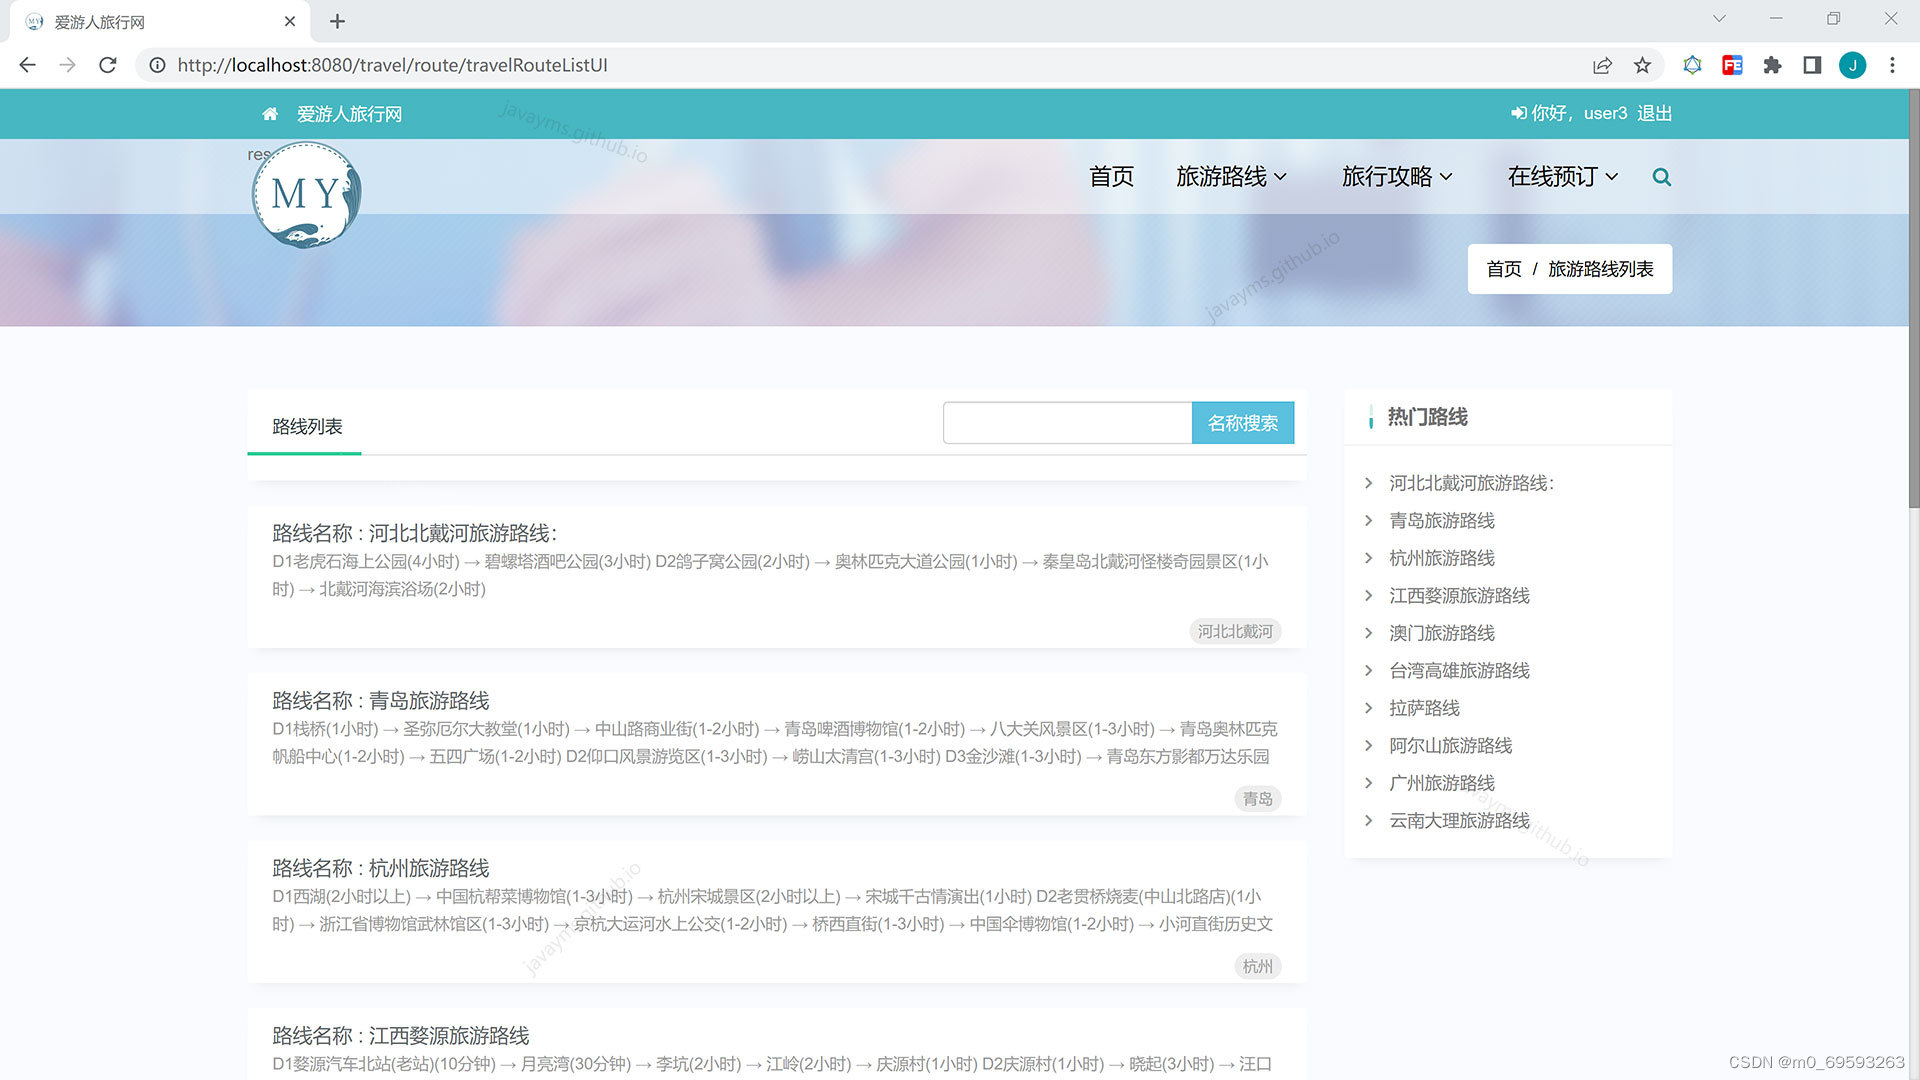Bookmark this page with the star icon
Image resolution: width=1920 pixels, height=1080 pixels.
(1642, 65)
